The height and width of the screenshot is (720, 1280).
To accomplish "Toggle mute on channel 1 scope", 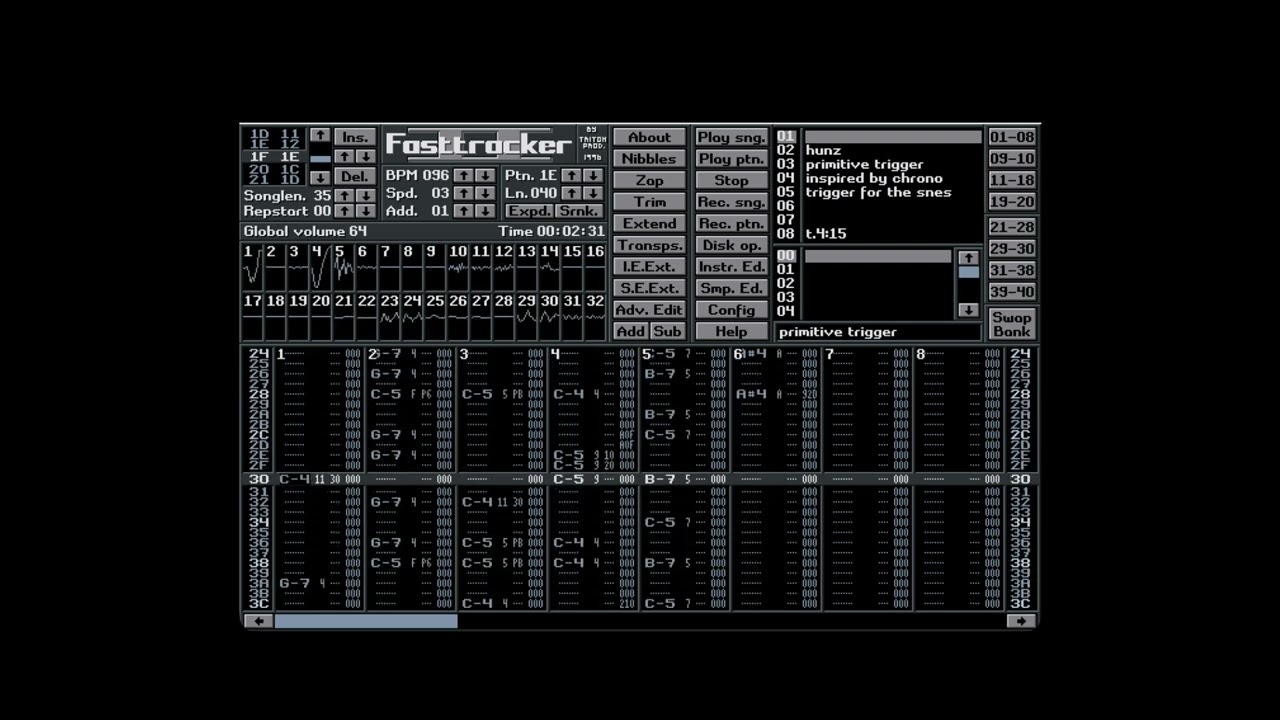I will (253, 265).
